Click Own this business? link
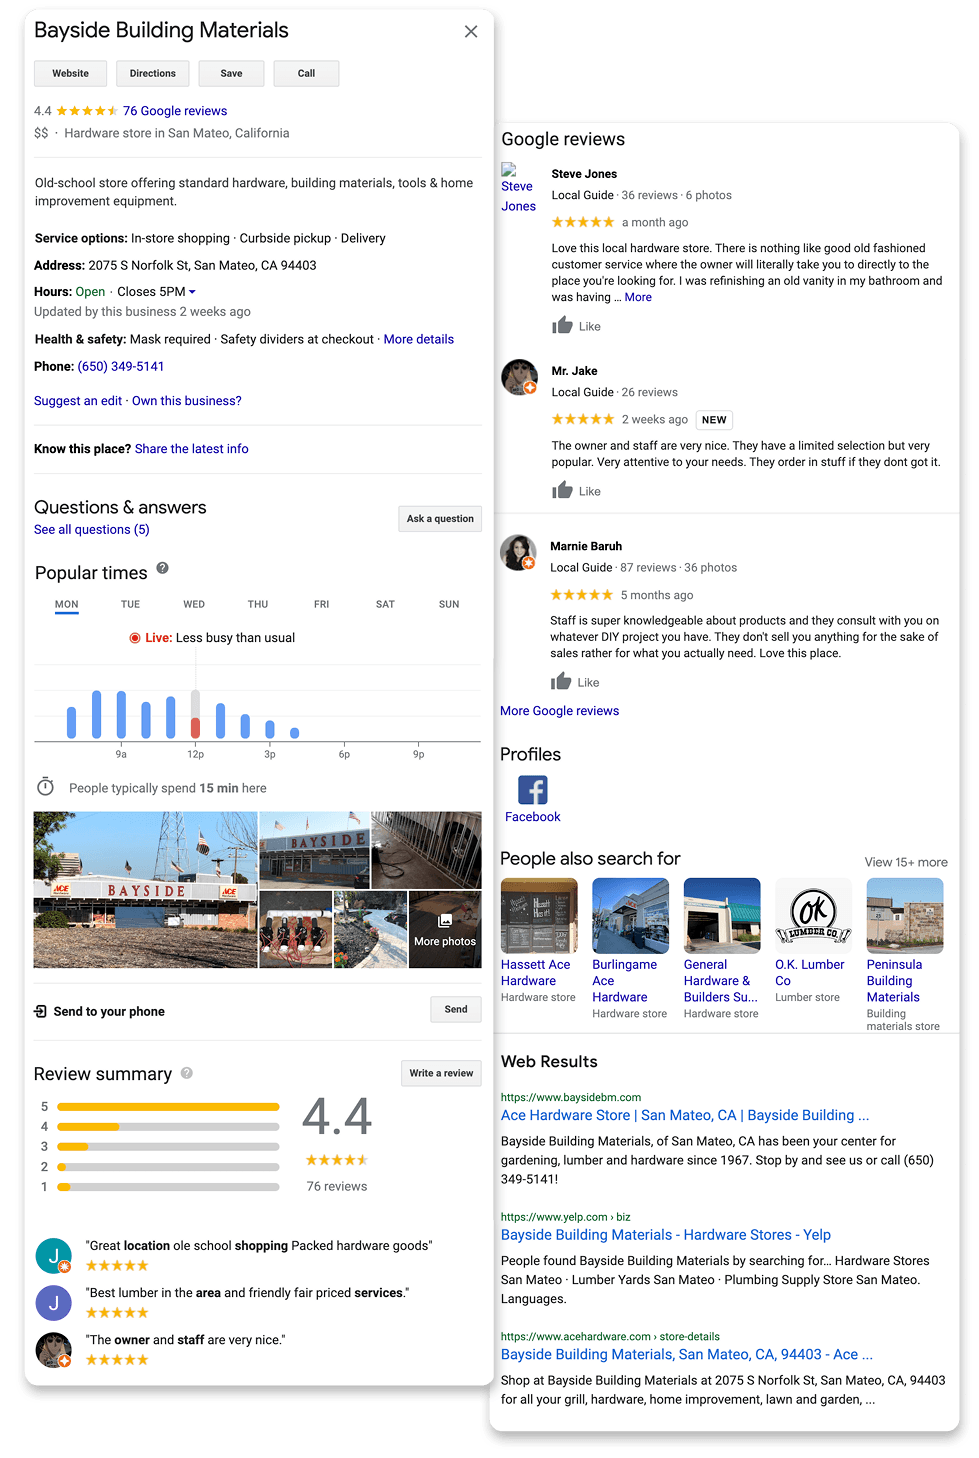979x1458 pixels. coord(187,401)
